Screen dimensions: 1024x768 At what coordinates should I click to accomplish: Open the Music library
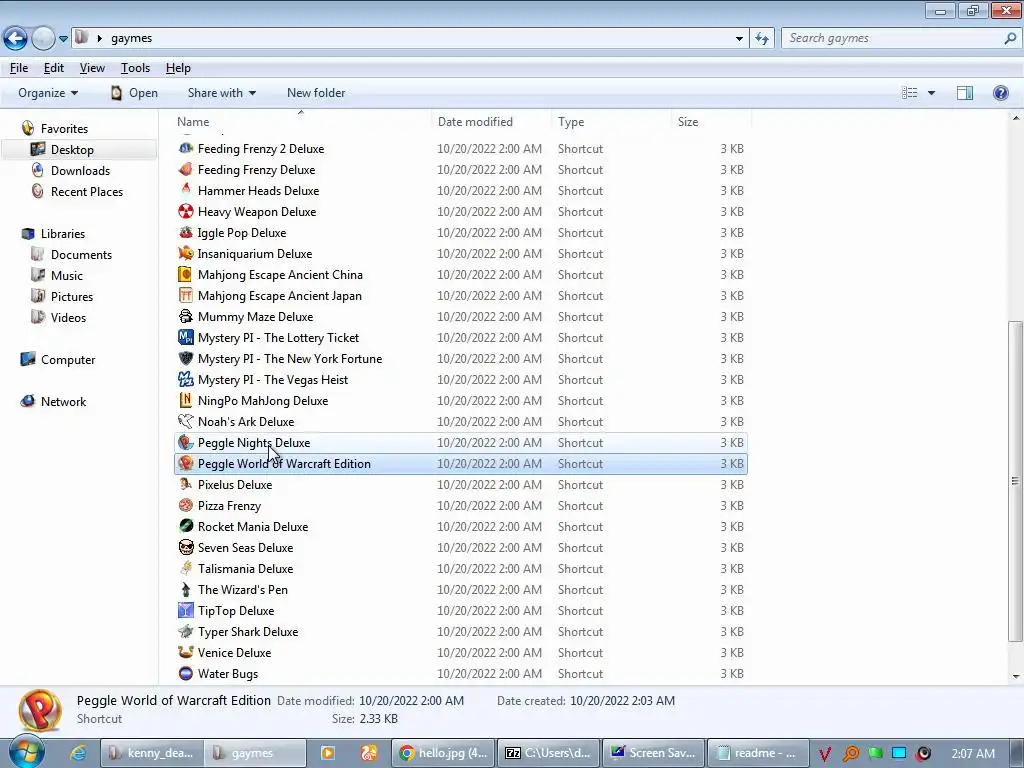(x=67, y=276)
